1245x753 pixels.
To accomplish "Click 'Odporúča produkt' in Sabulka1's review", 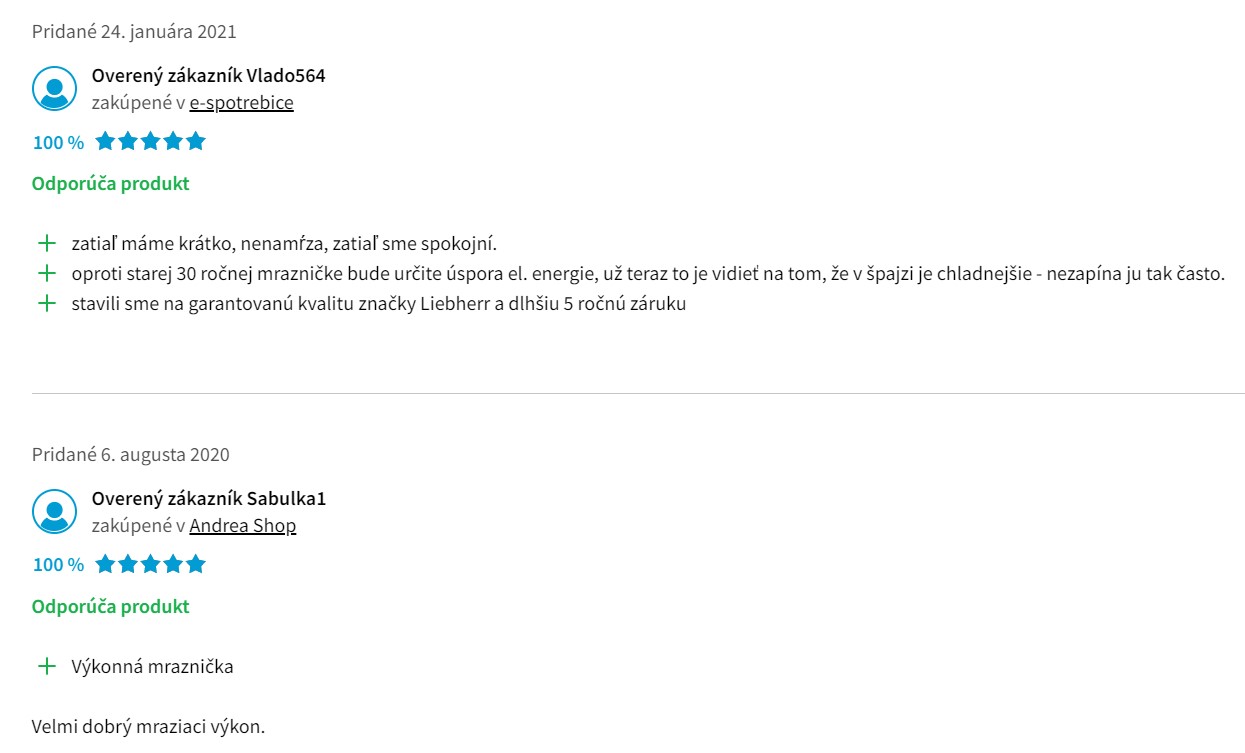I will (110, 606).
